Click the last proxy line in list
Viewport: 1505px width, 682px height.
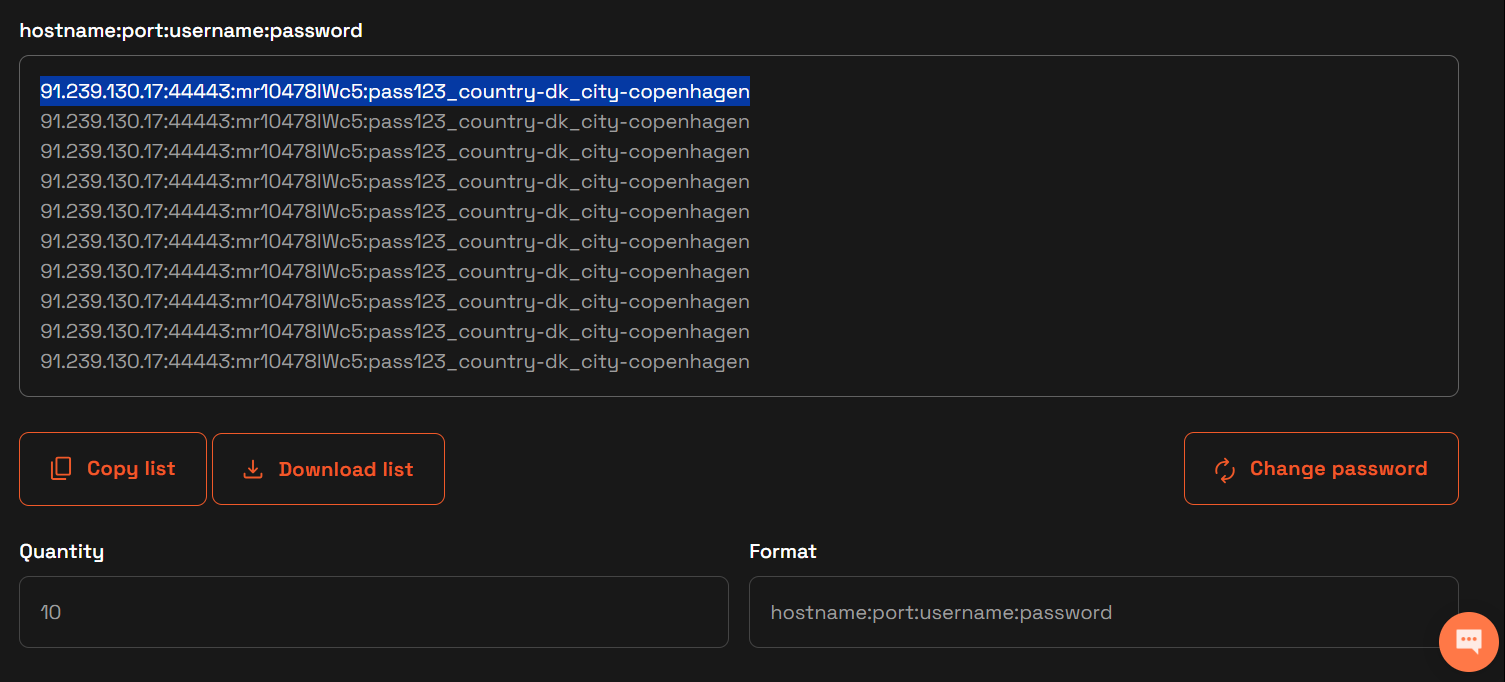395,362
